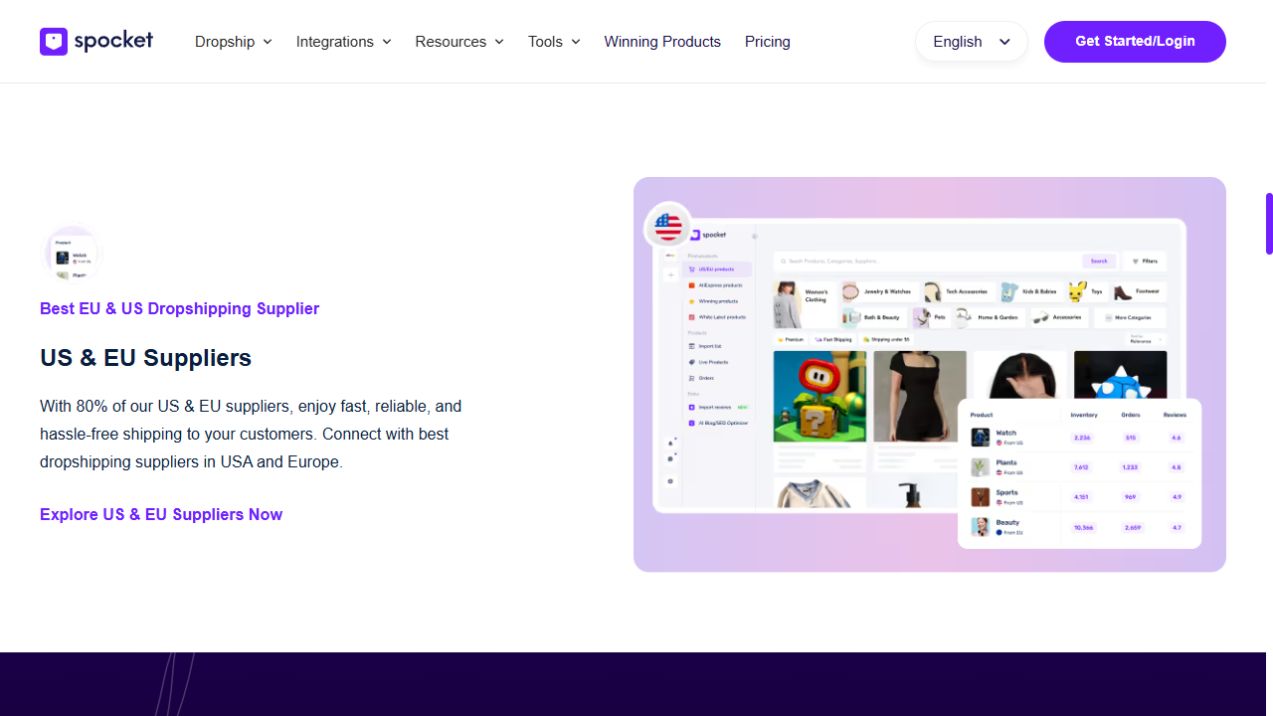Open the Sort by Relevance dropdown
1273x716 pixels.
(1145, 339)
